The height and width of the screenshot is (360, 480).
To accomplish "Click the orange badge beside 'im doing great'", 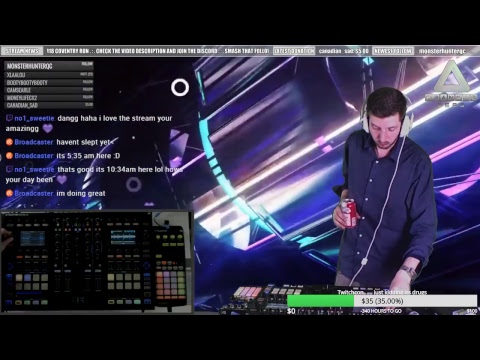I will pos(9,193).
